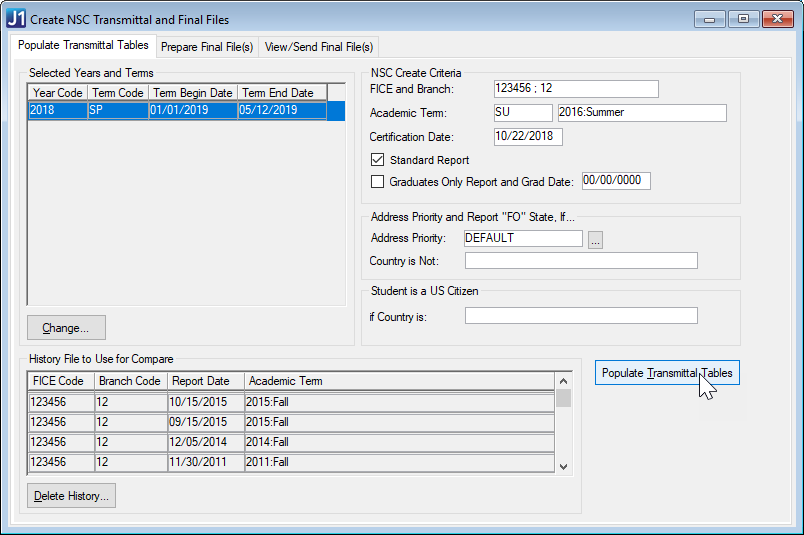Select history row dated 10/15/2015
The width and height of the screenshot is (804, 535).
point(290,402)
